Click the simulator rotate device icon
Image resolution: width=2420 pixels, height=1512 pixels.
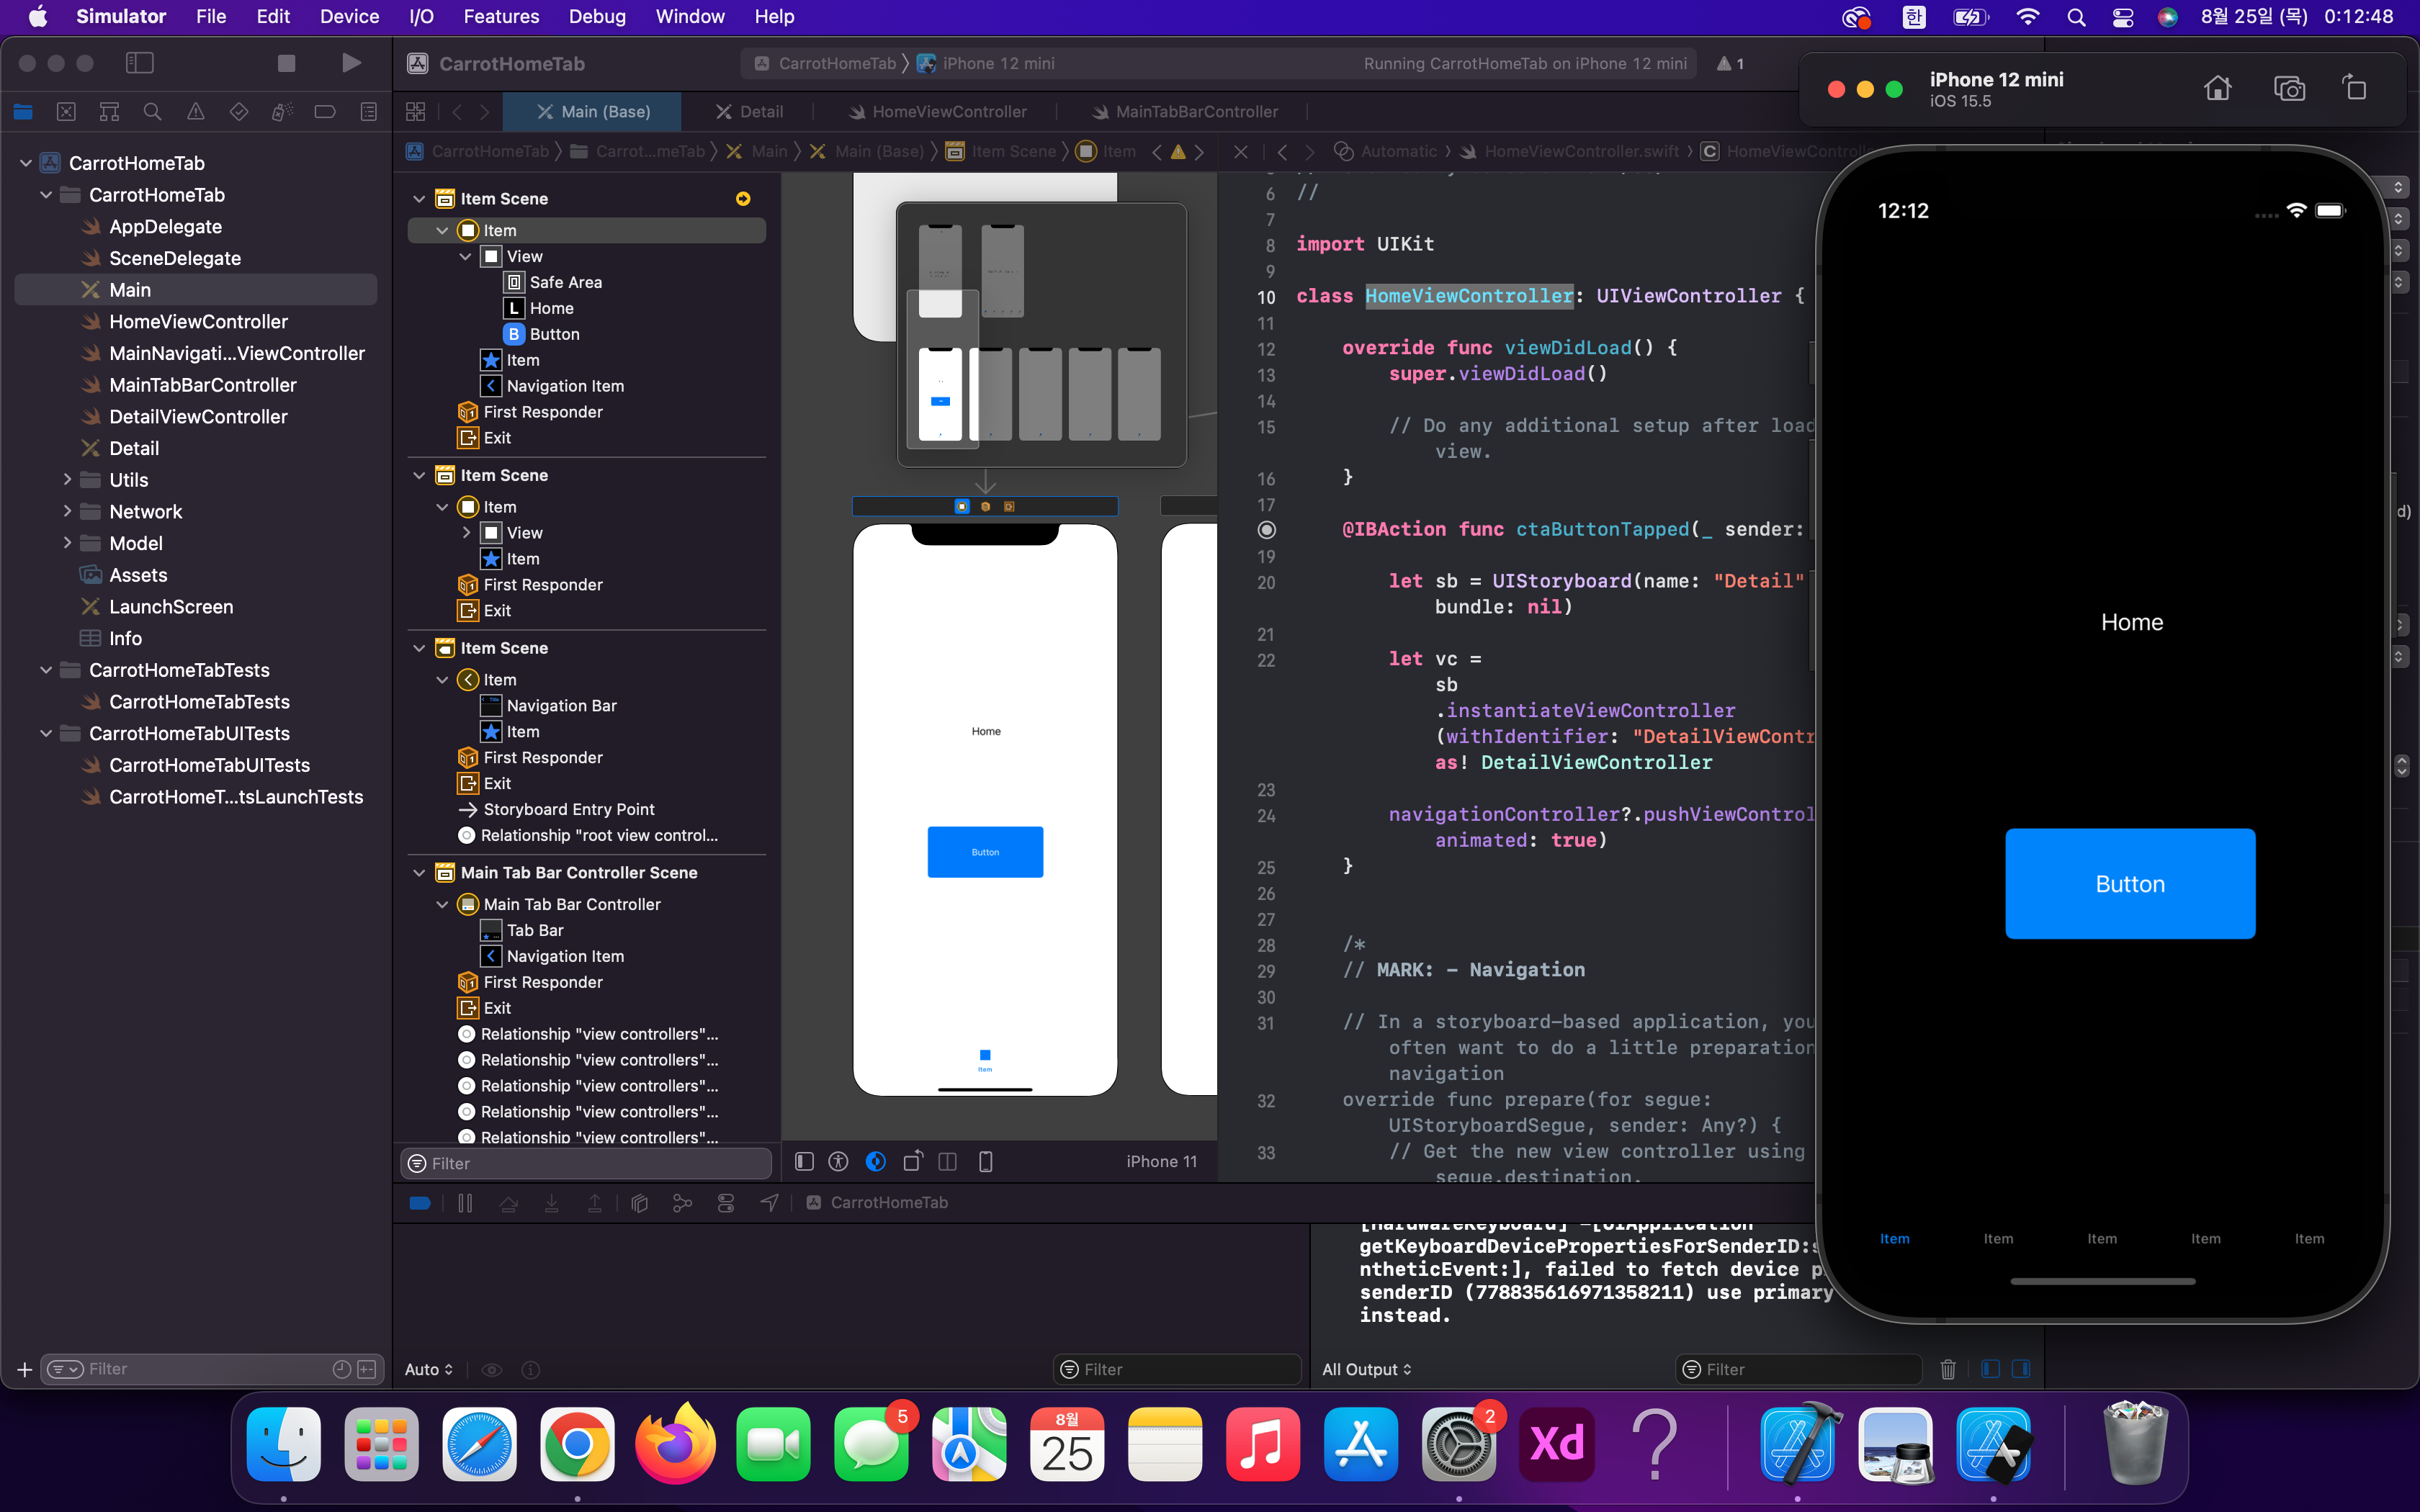click(x=2355, y=89)
